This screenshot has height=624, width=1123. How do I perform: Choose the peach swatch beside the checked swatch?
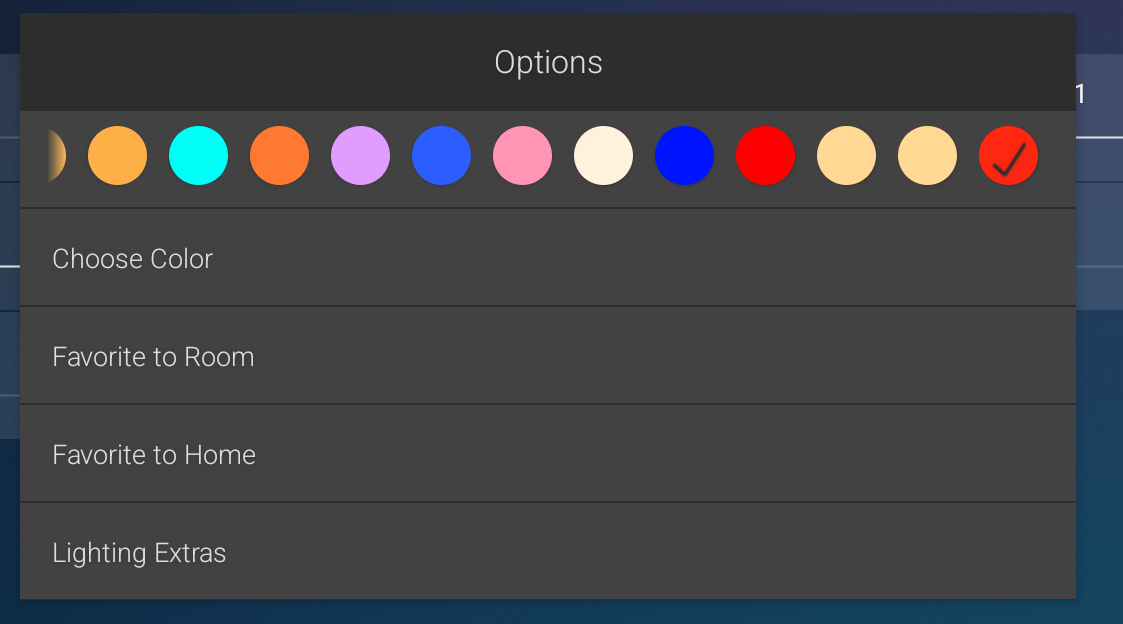coord(927,156)
